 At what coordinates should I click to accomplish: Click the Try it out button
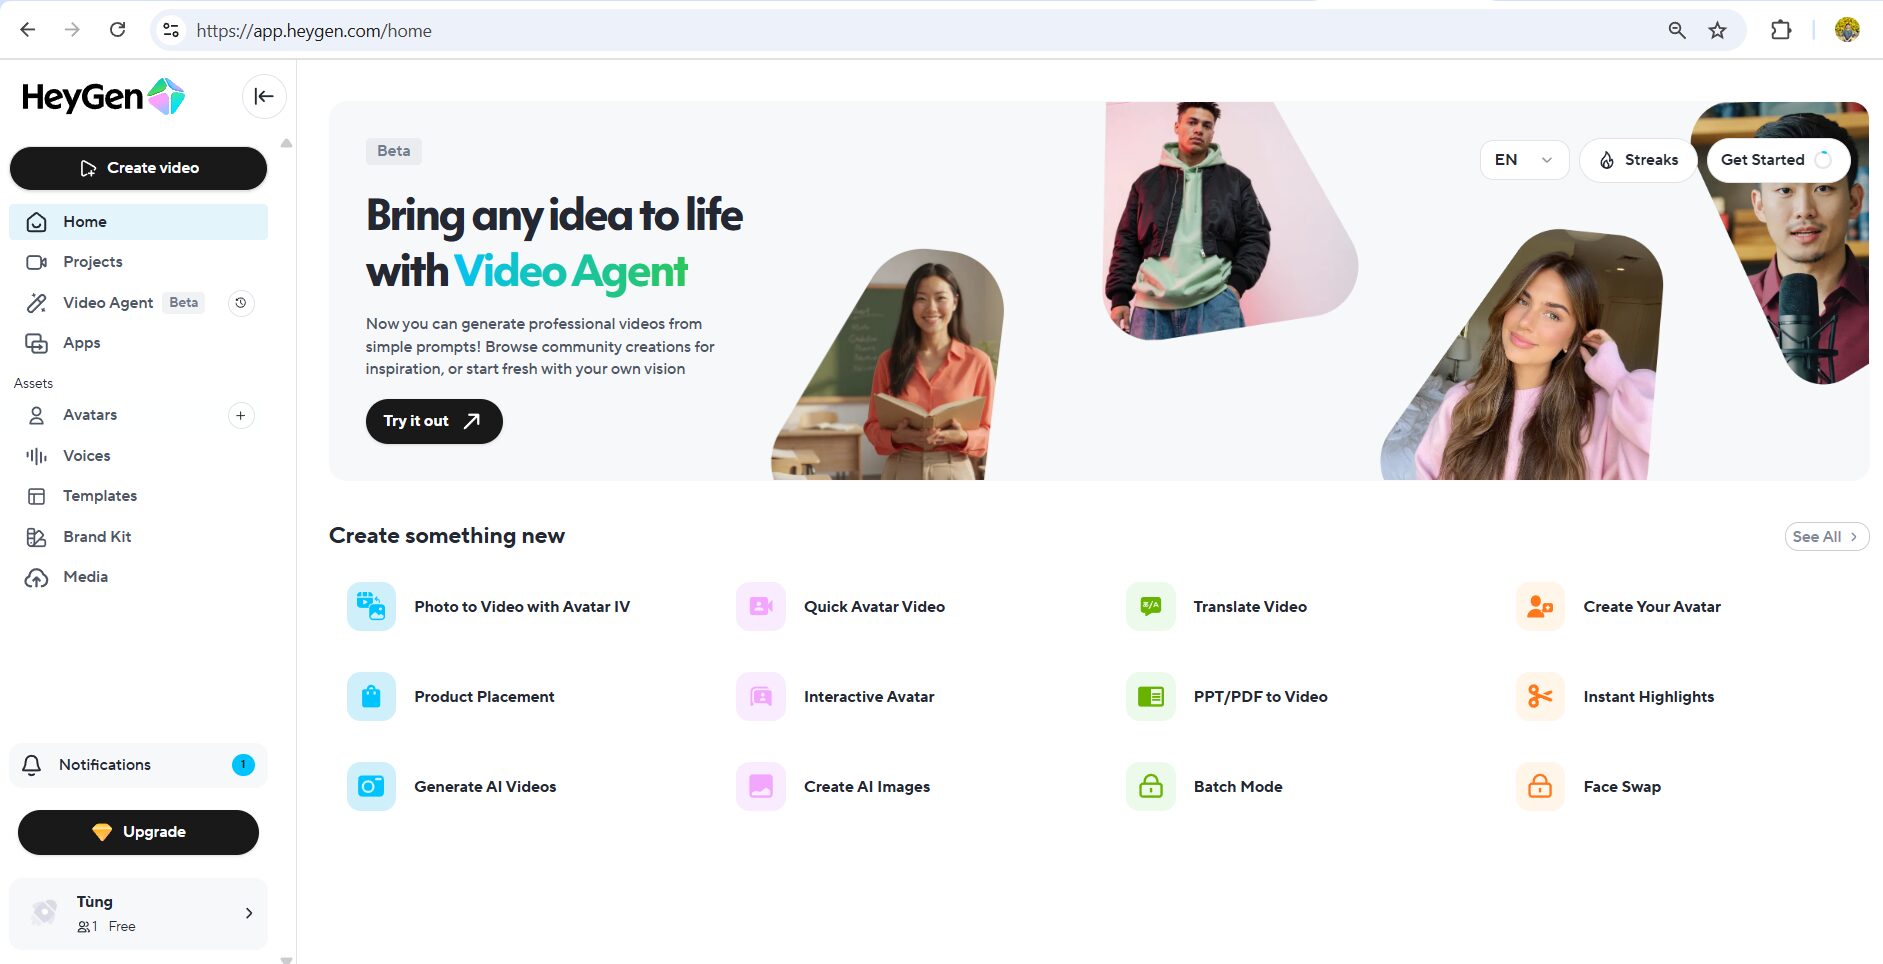(434, 421)
